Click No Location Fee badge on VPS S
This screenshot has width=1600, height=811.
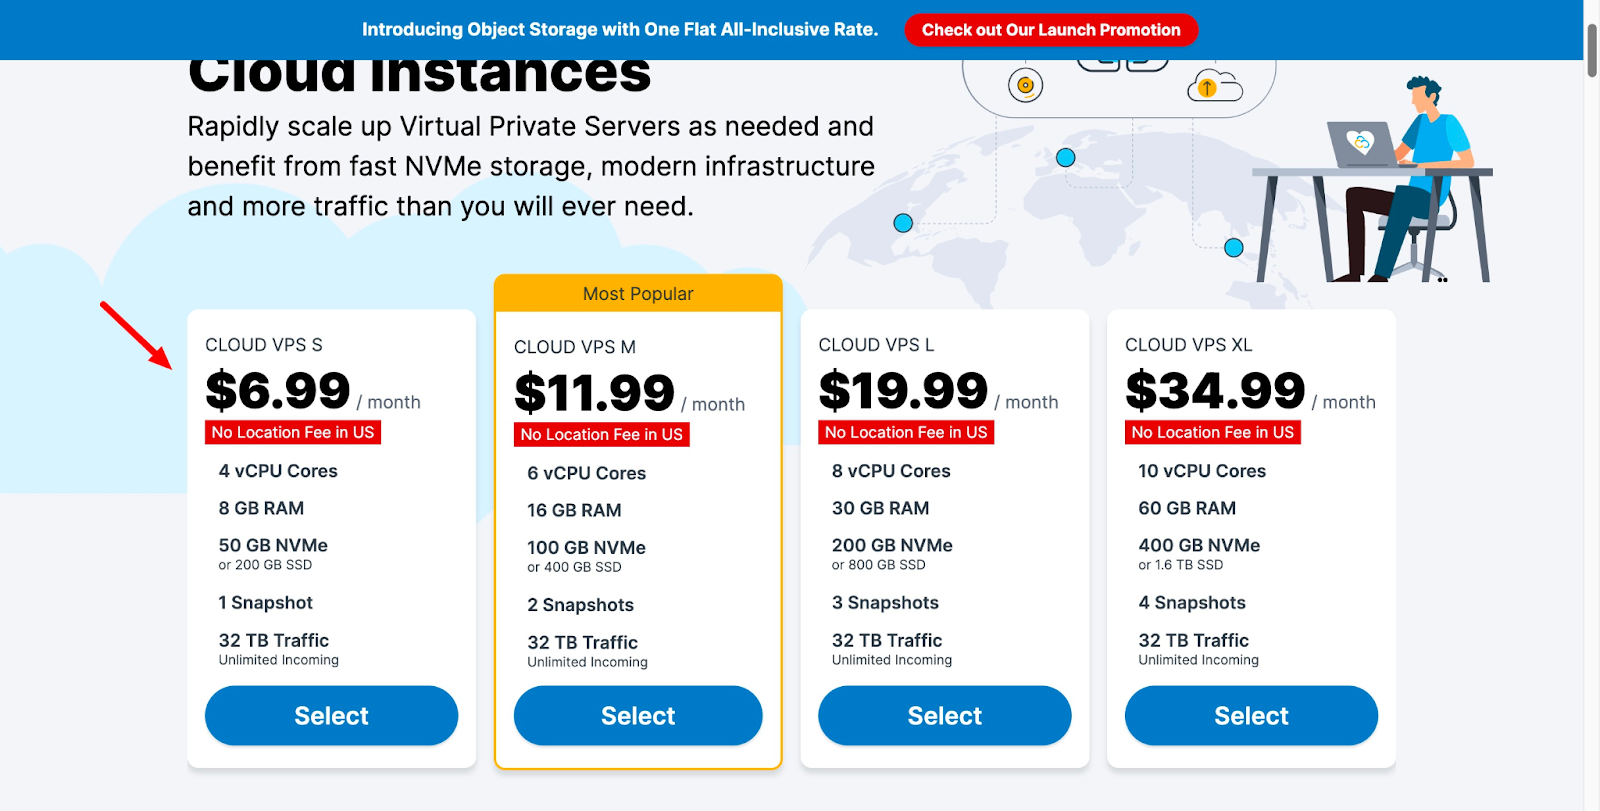[x=293, y=432]
